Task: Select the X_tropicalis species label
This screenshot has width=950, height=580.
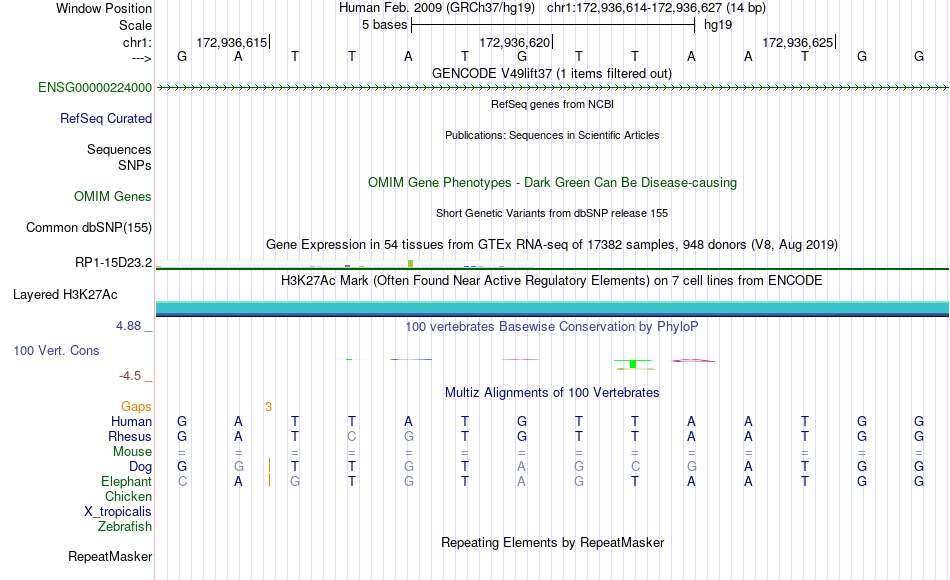Action: pyautogui.click(x=118, y=512)
